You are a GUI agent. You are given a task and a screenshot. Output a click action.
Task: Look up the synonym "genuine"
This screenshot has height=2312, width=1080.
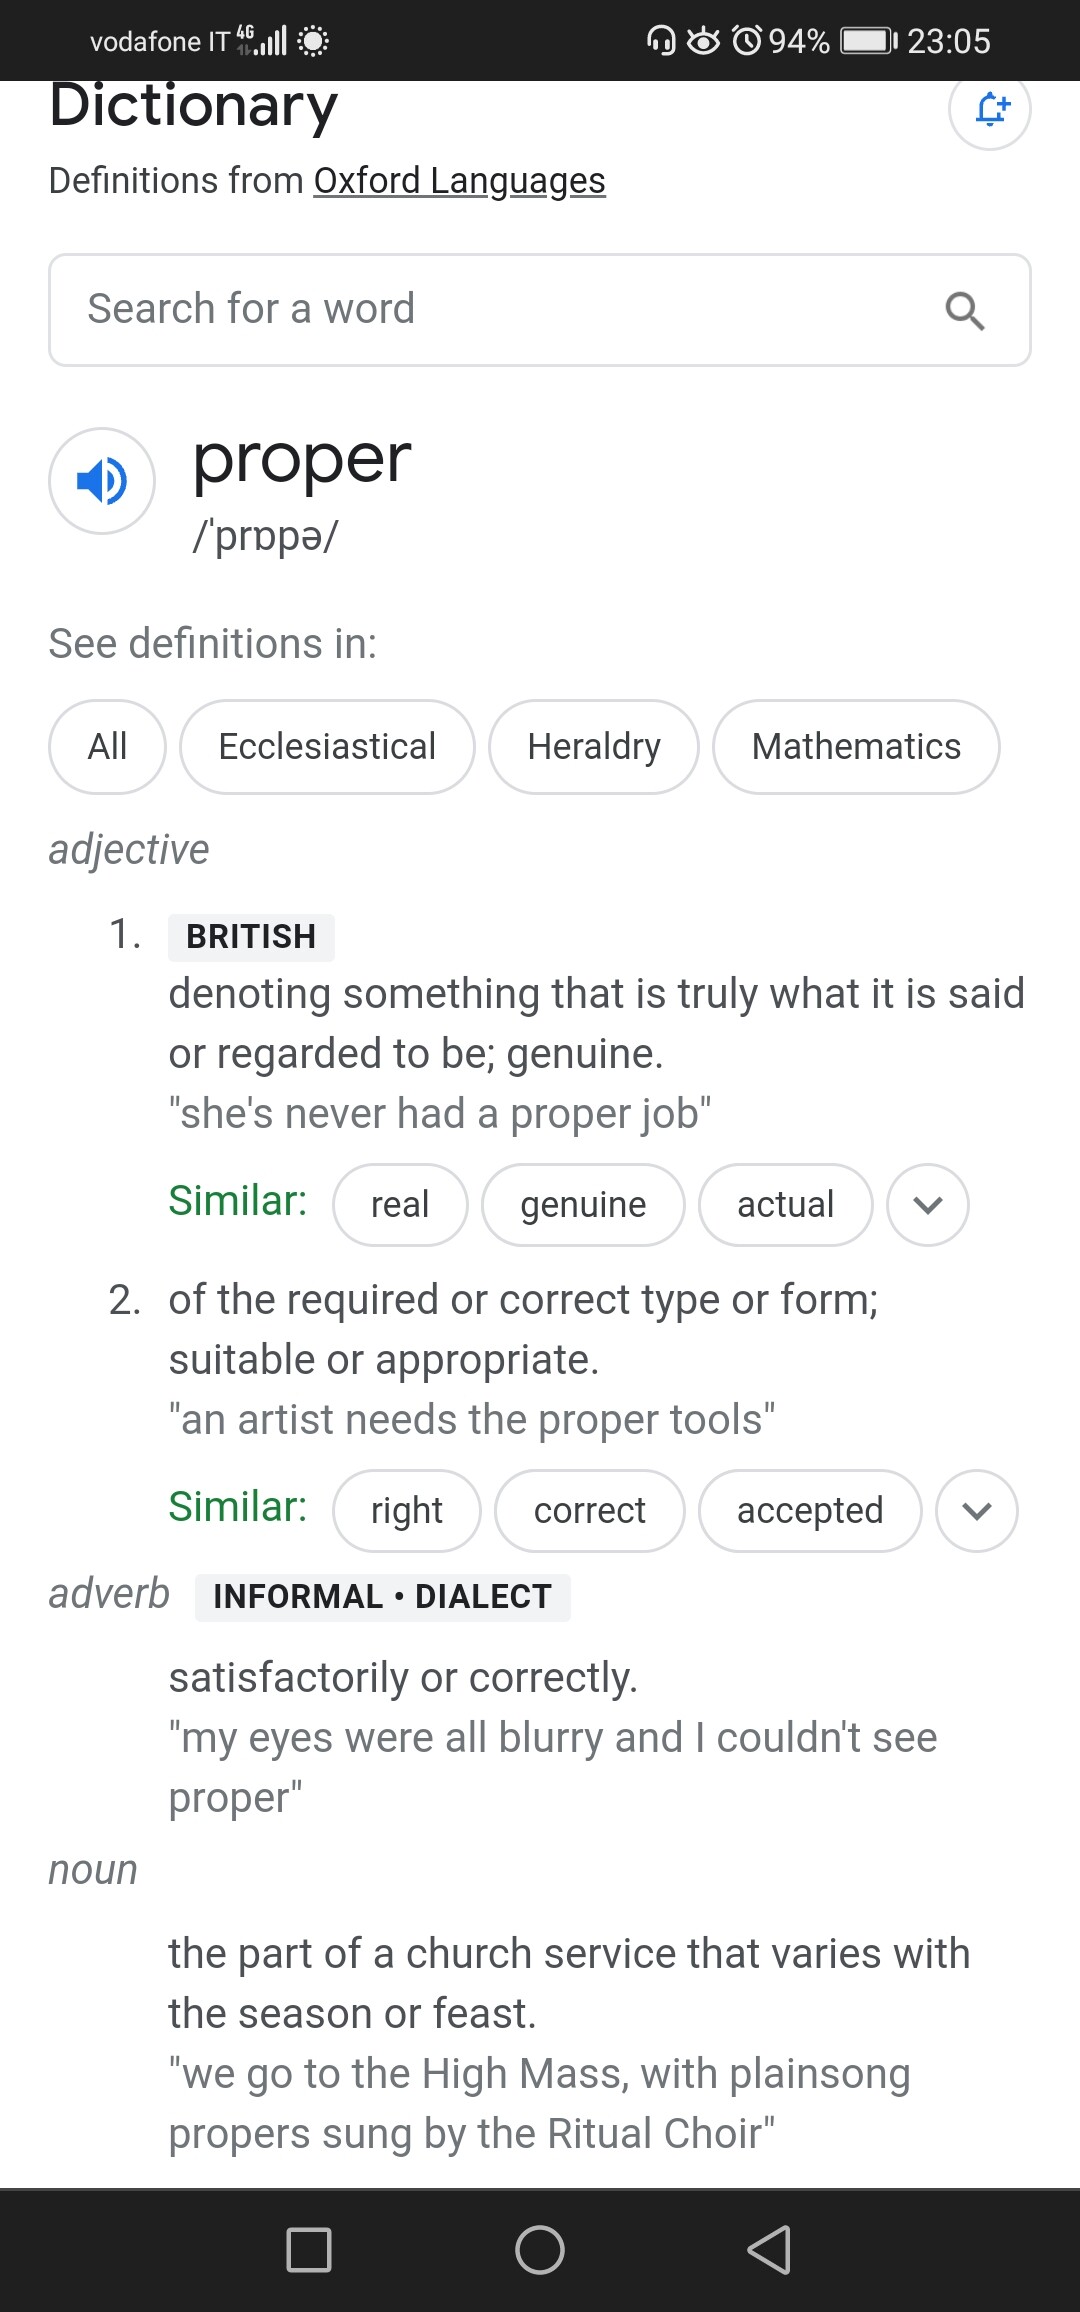pos(583,1205)
